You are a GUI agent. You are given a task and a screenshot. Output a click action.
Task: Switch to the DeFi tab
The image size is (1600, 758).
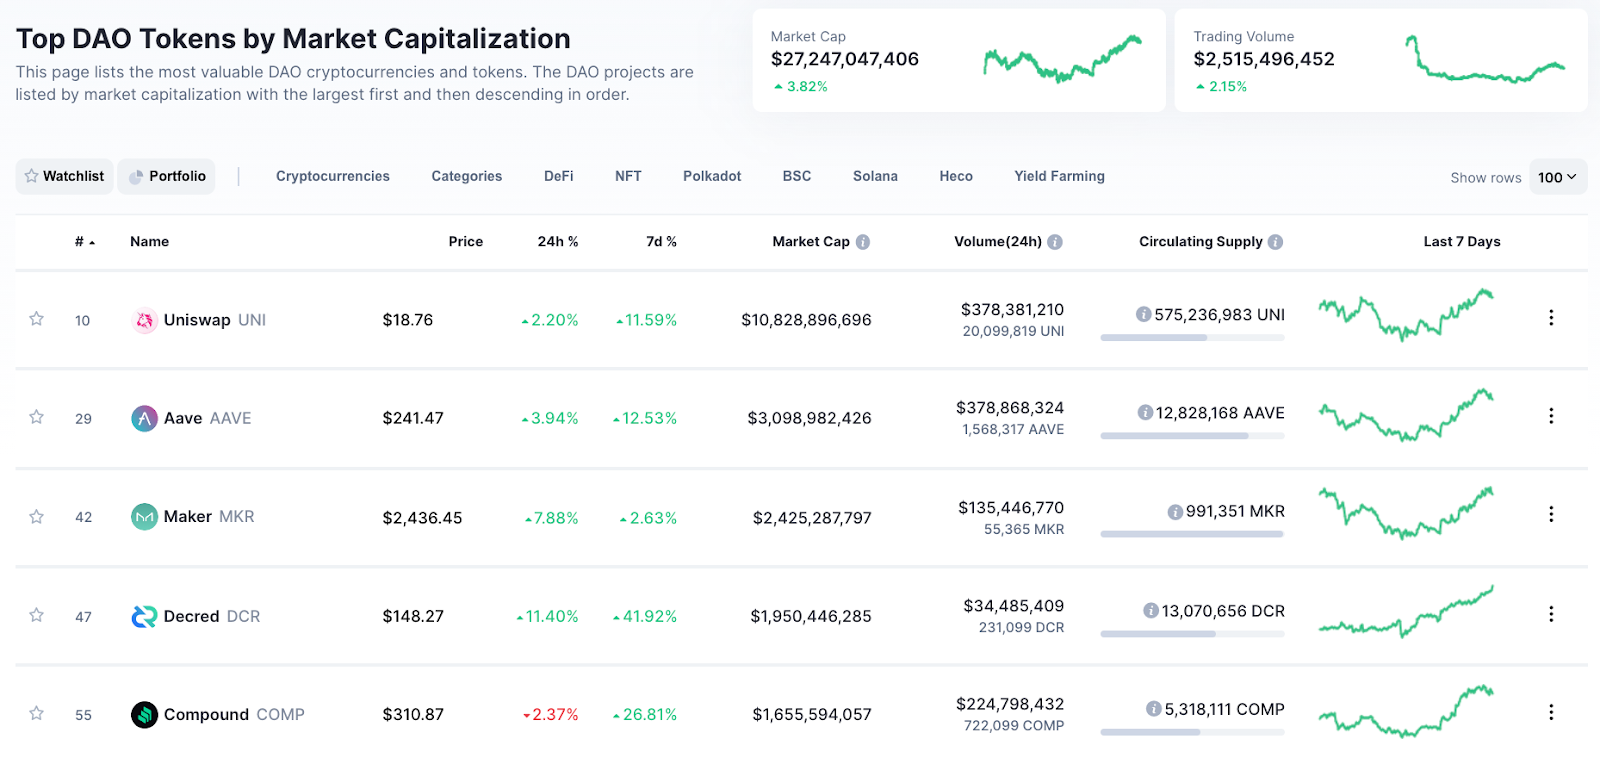pyautogui.click(x=559, y=176)
